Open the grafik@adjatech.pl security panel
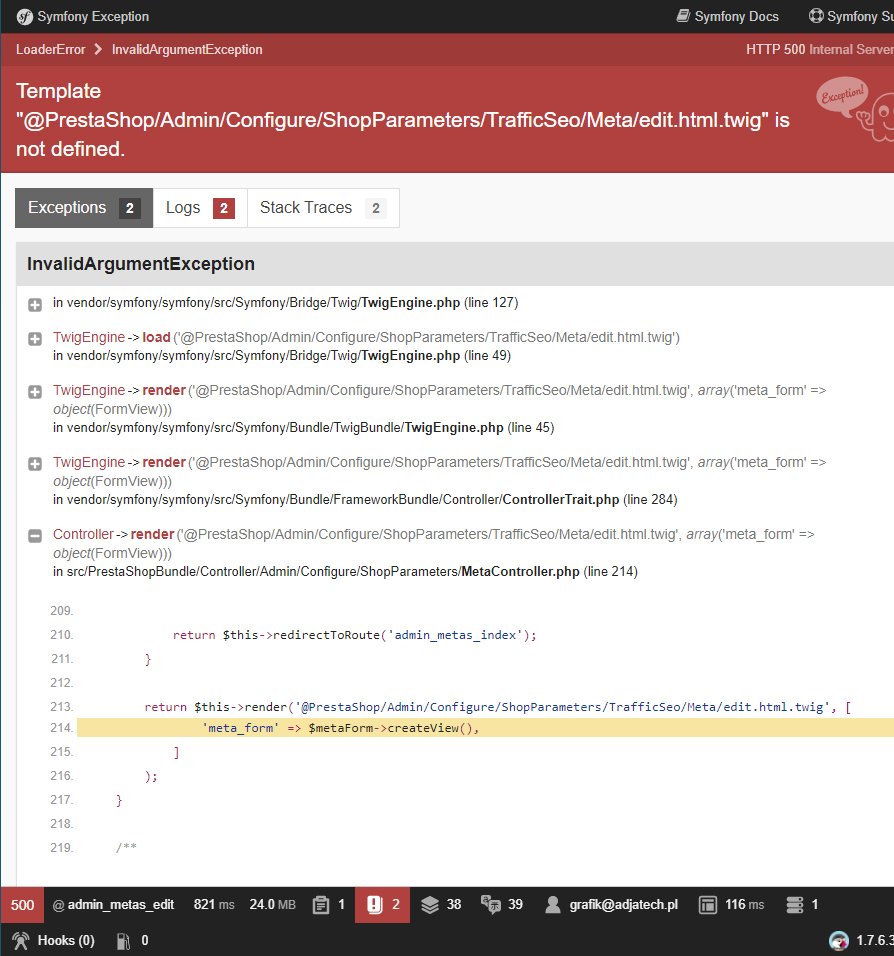 pos(623,905)
